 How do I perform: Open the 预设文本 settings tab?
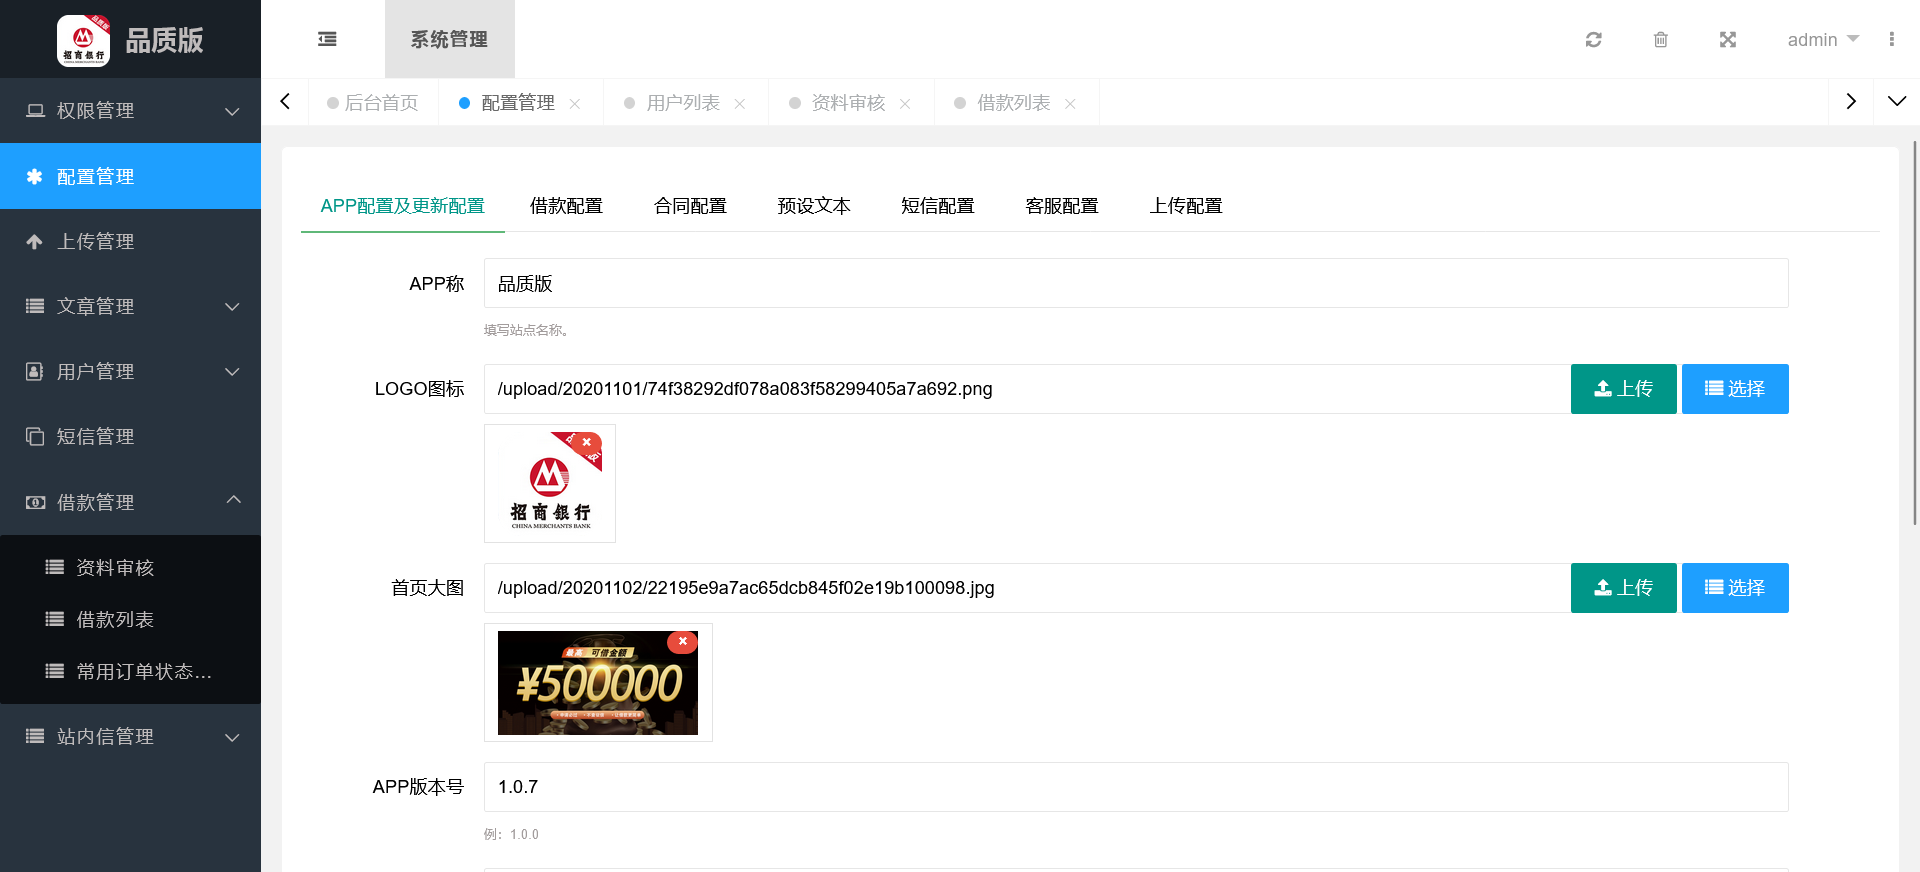pos(814,206)
